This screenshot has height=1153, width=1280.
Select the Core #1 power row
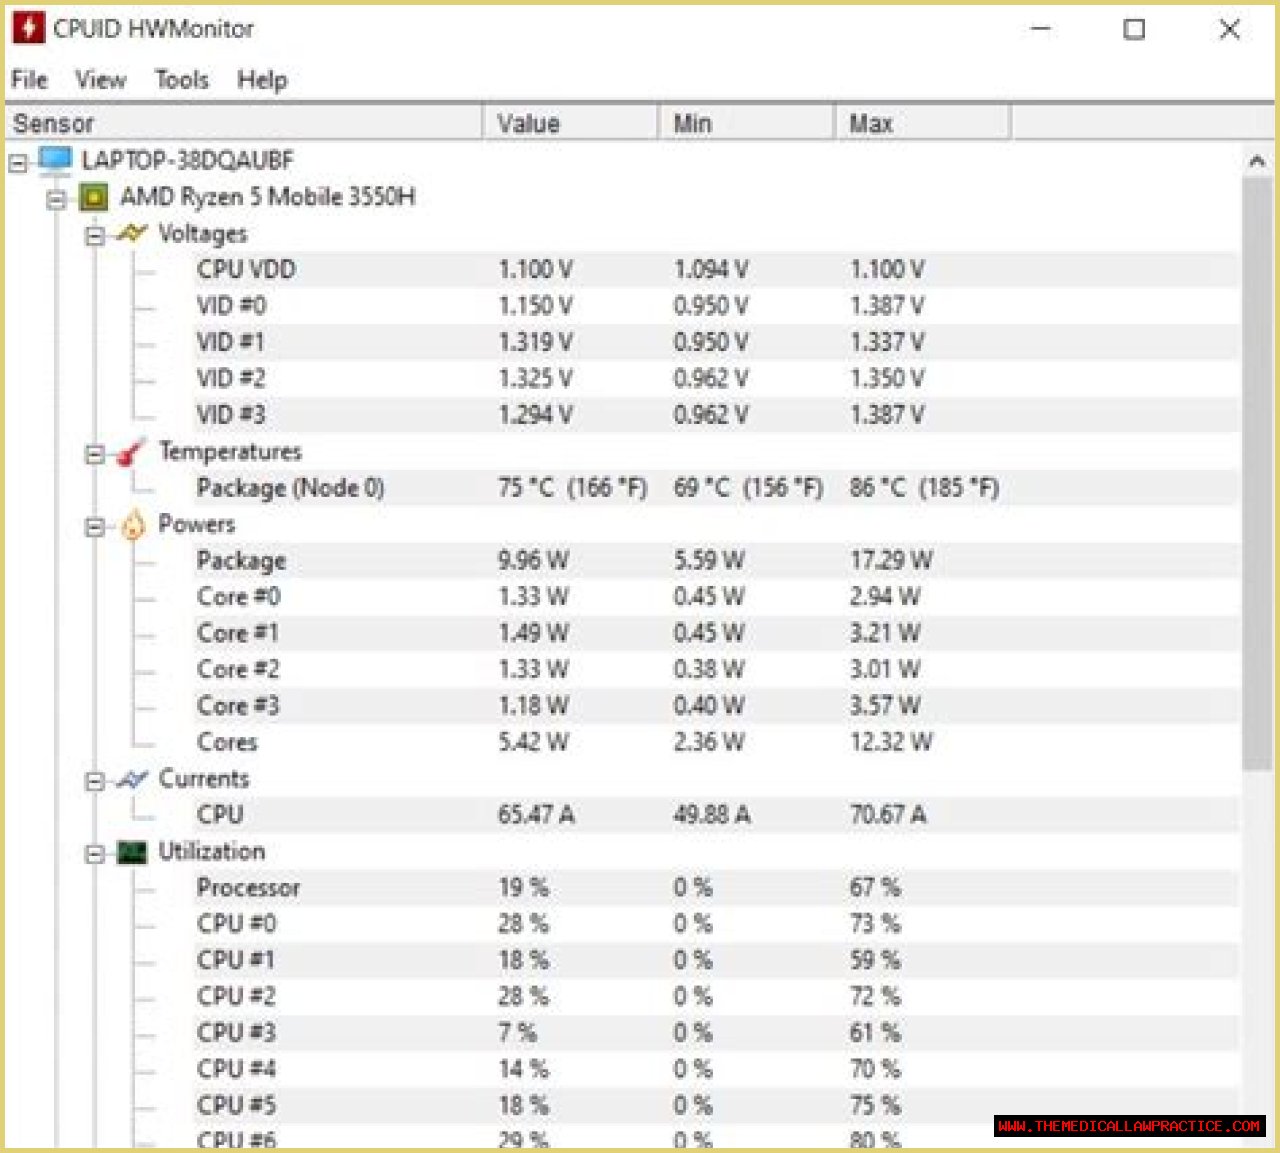(x=716, y=633)
